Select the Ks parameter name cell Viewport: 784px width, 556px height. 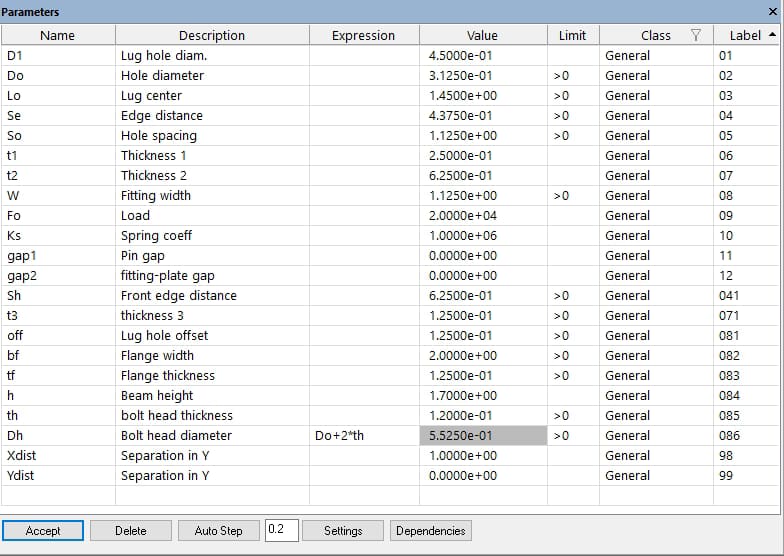(57, 236)
